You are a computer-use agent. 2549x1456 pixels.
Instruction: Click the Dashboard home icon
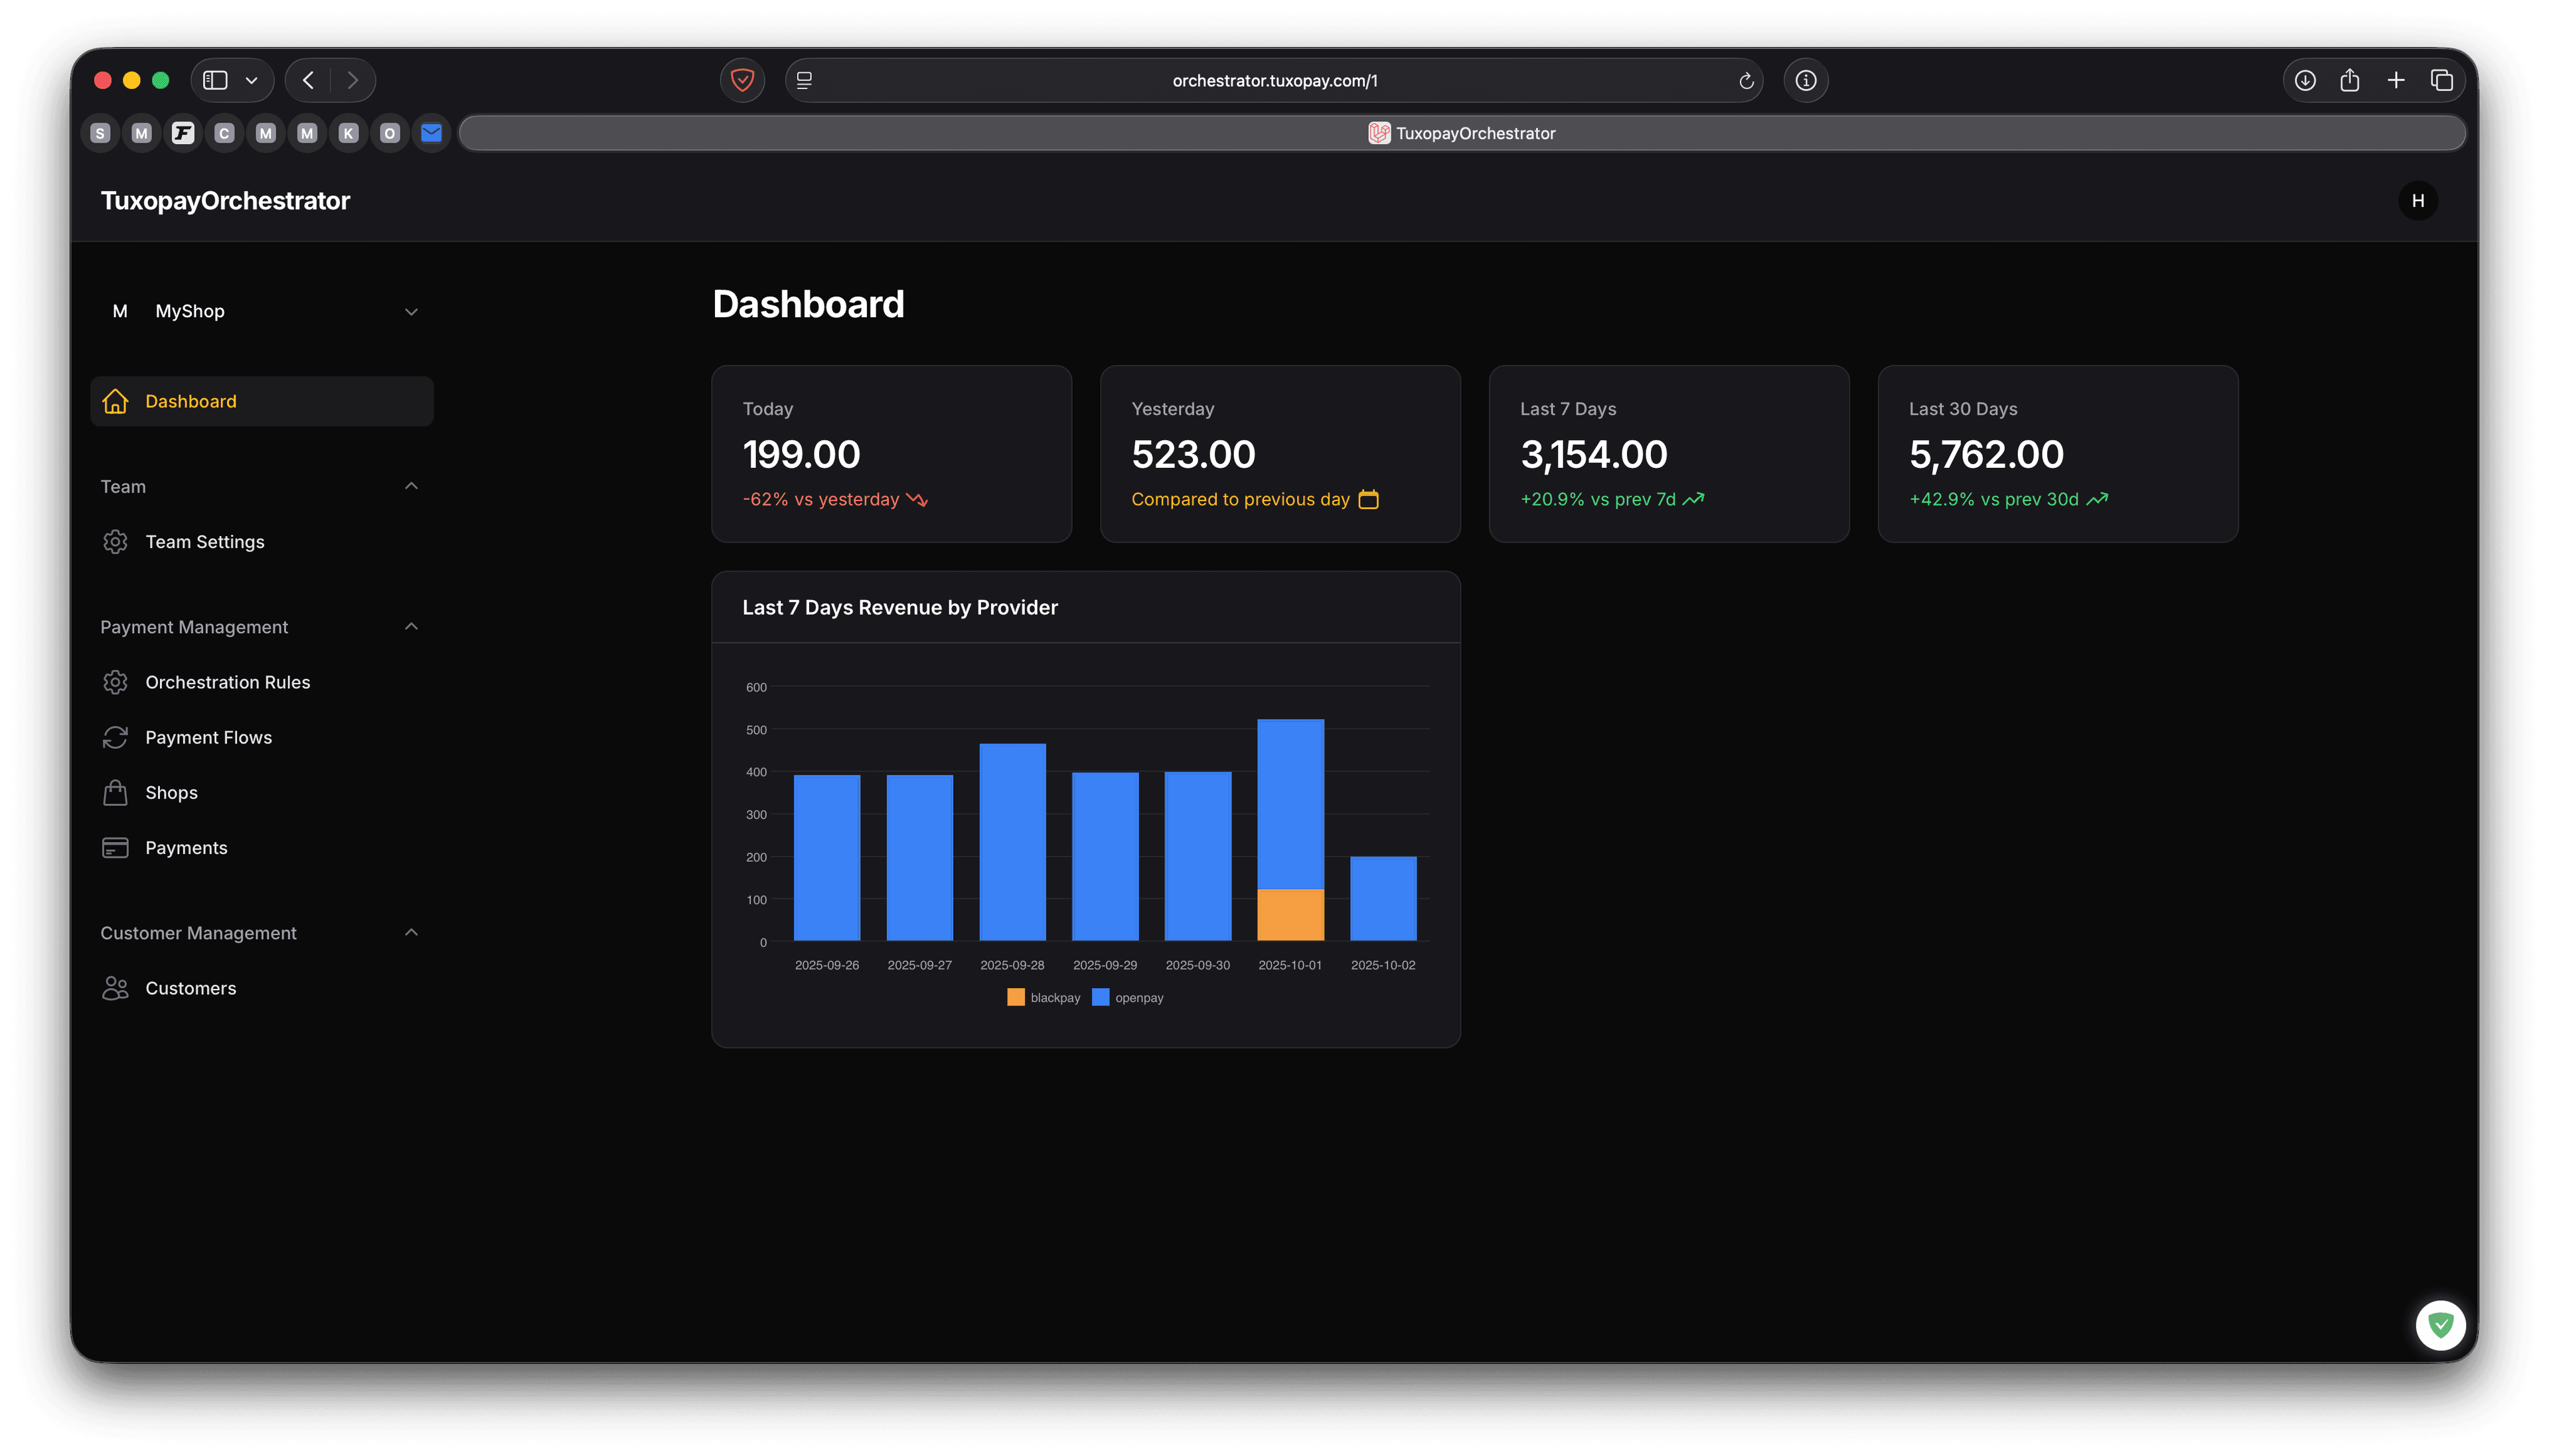115,401
